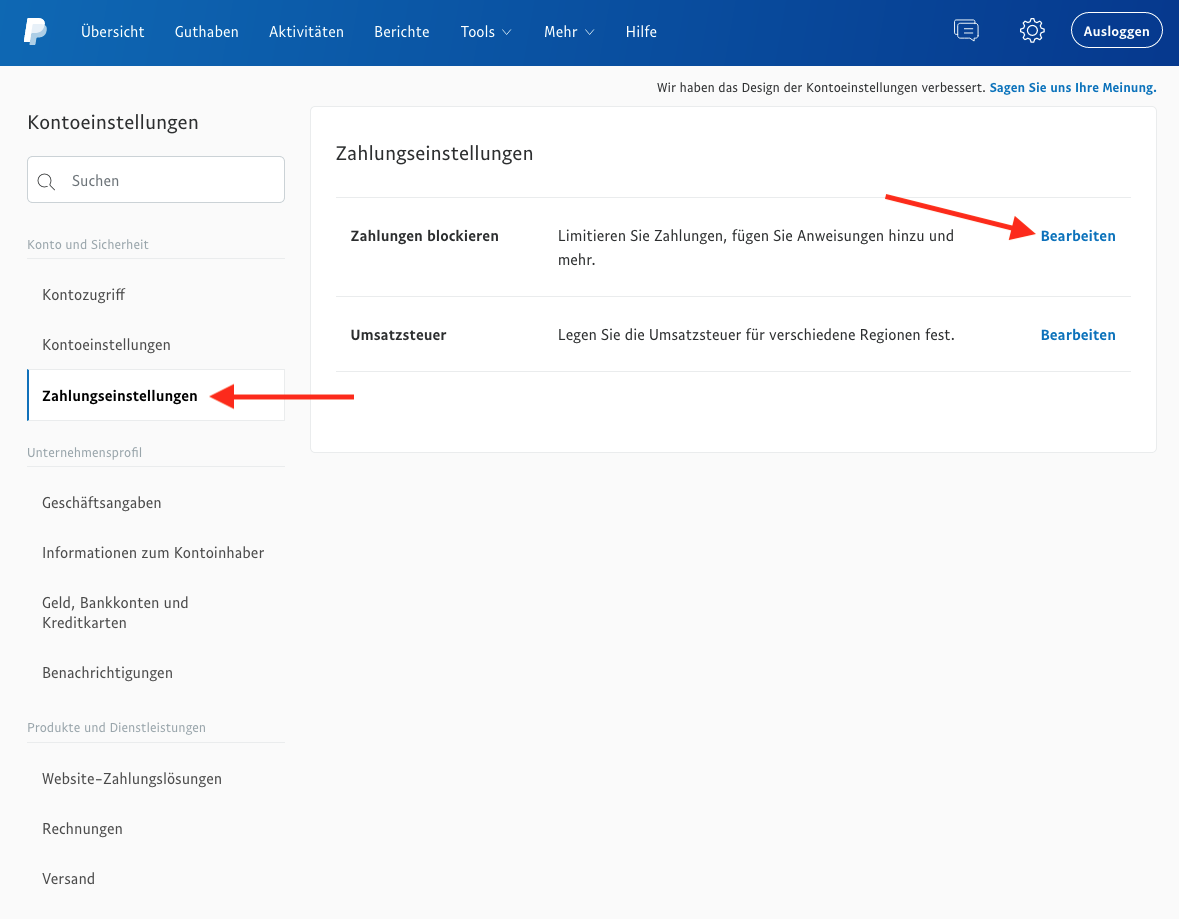Viewport: 1179px width, 919px height.
Task: Click Bearbeiten next to Zahlungen blockieren
Action: click(x=1078, y=235)
